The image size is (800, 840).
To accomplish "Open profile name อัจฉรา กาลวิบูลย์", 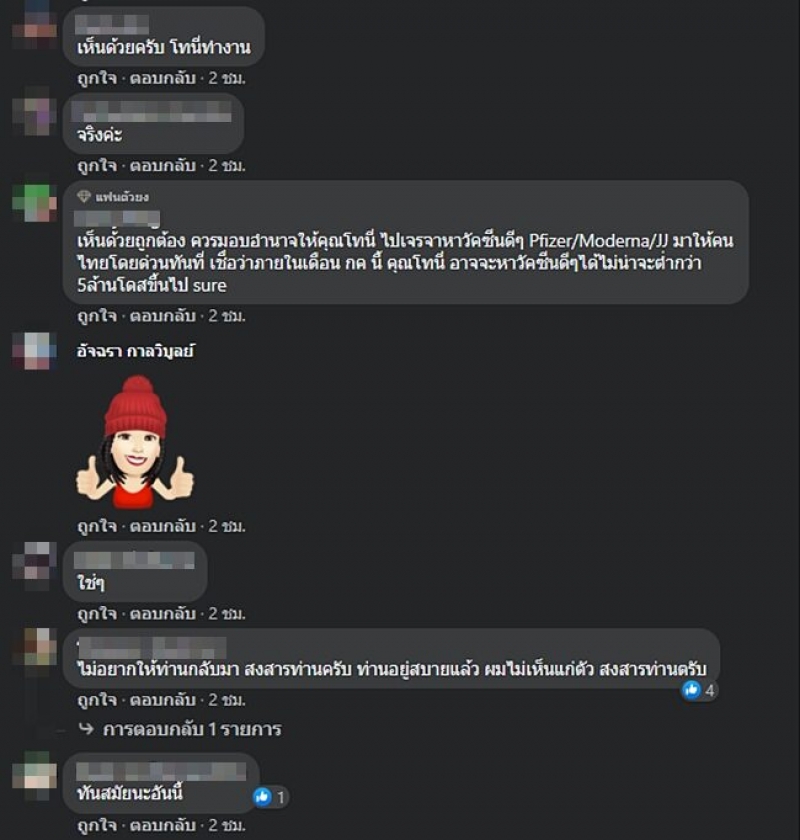I will (x=135, y=351).
